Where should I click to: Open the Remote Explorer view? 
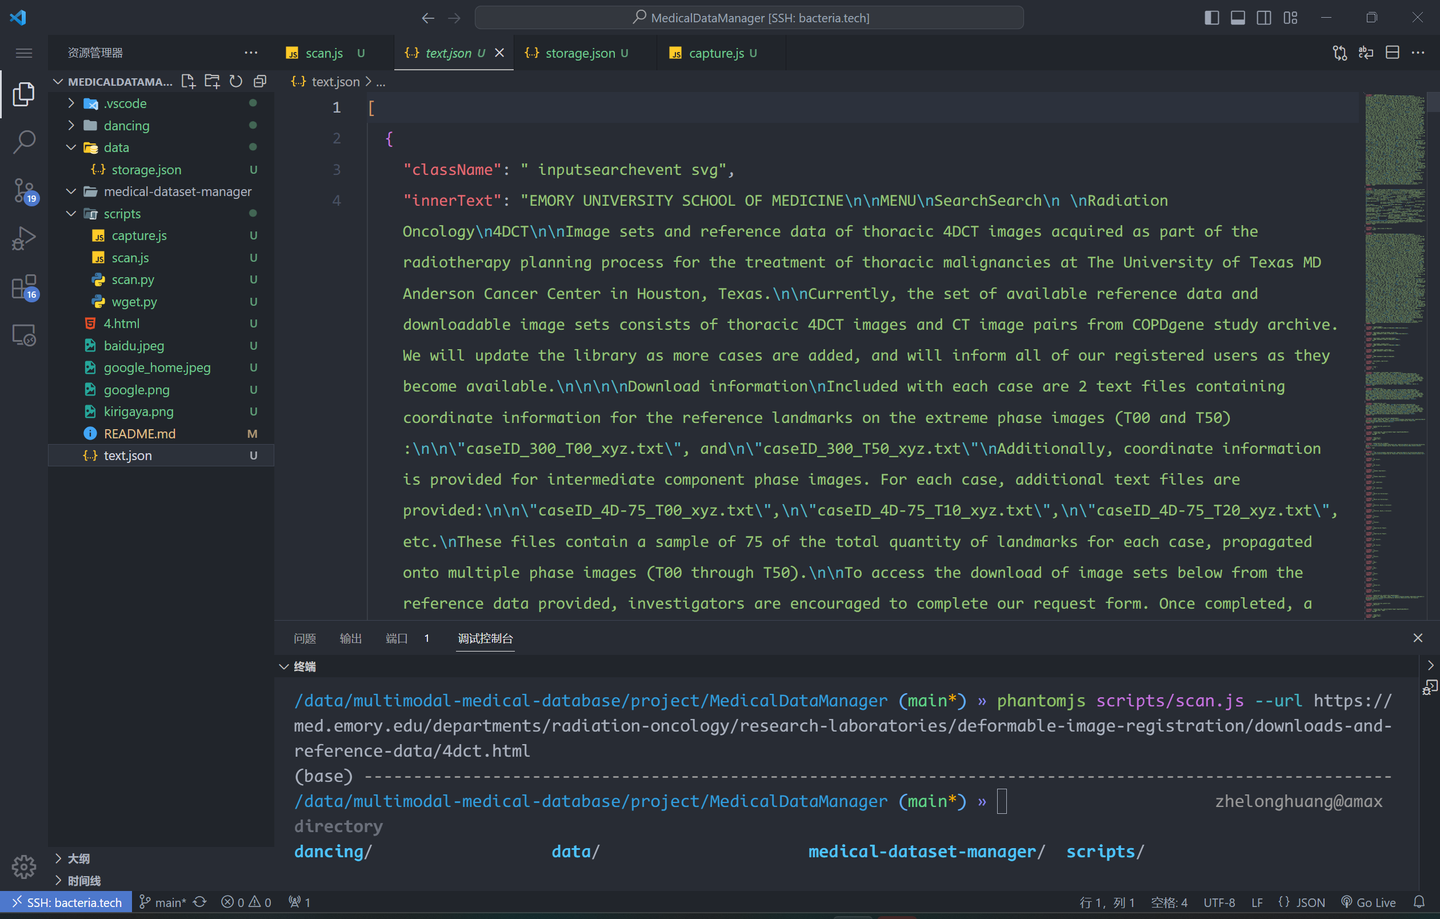point(24,336)
